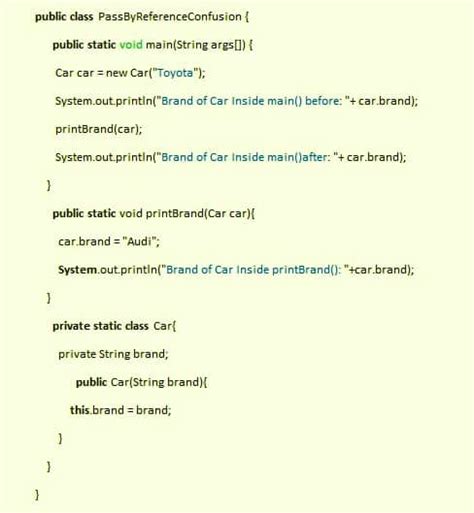Click the 'public Car(String brand)' constructor line
474x513 pixels.
(139, 382)
